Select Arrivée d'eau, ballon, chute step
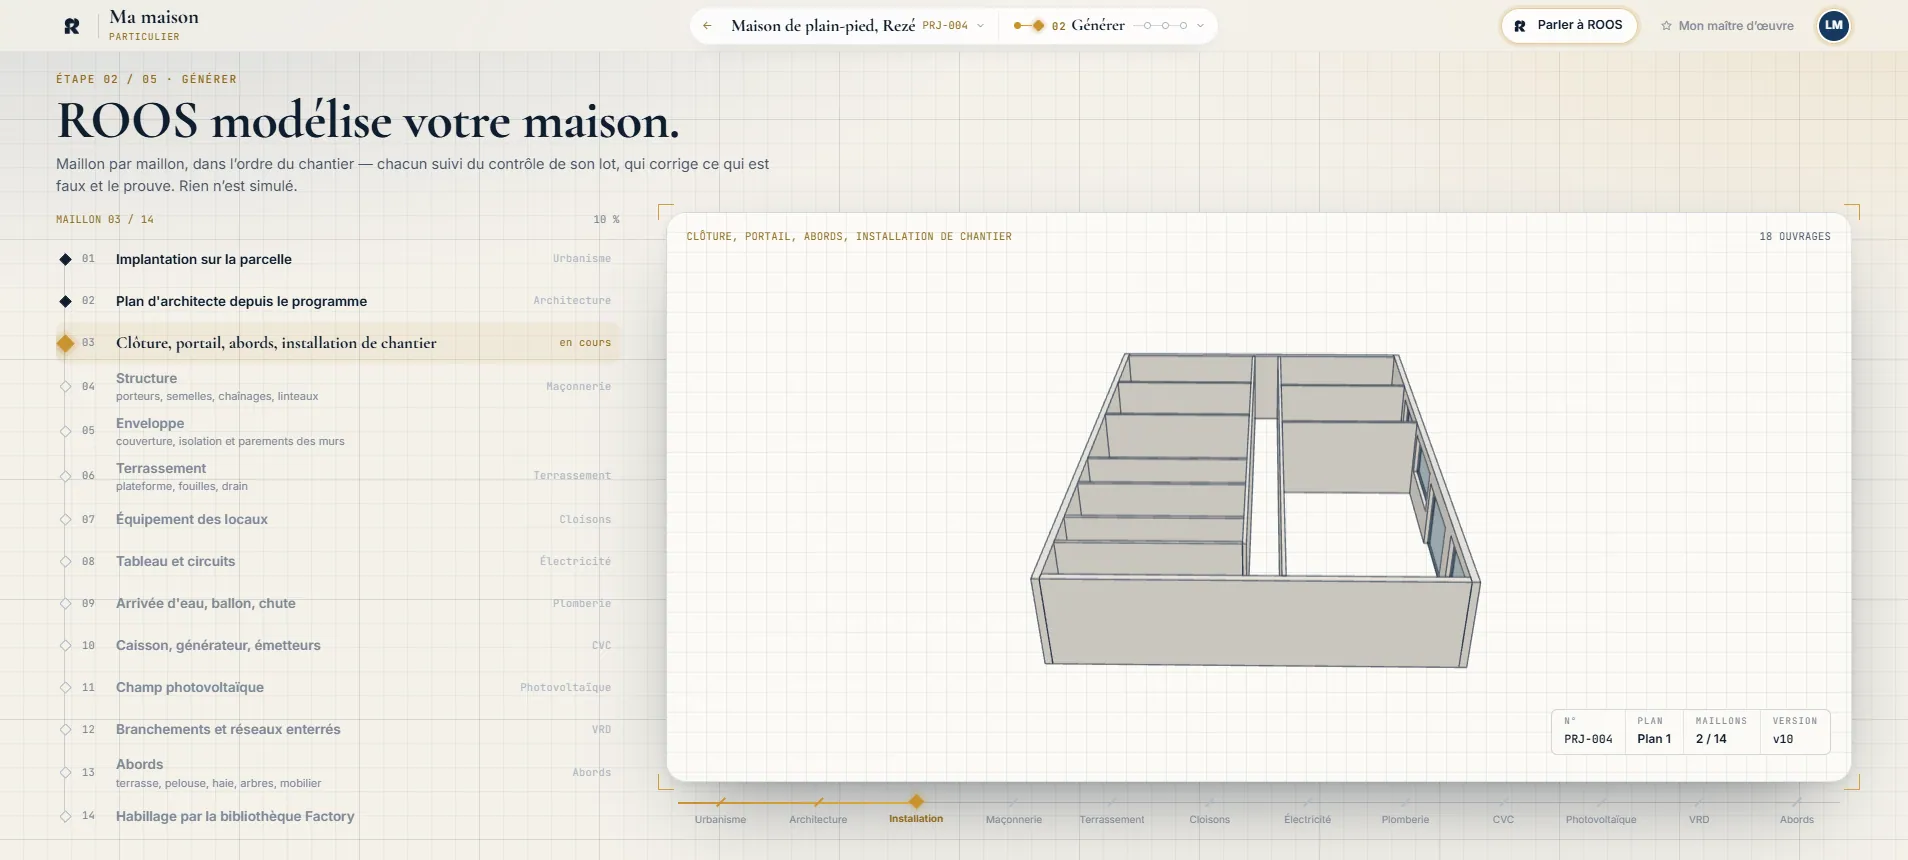 pyautogui.click(x=338, y=603)
